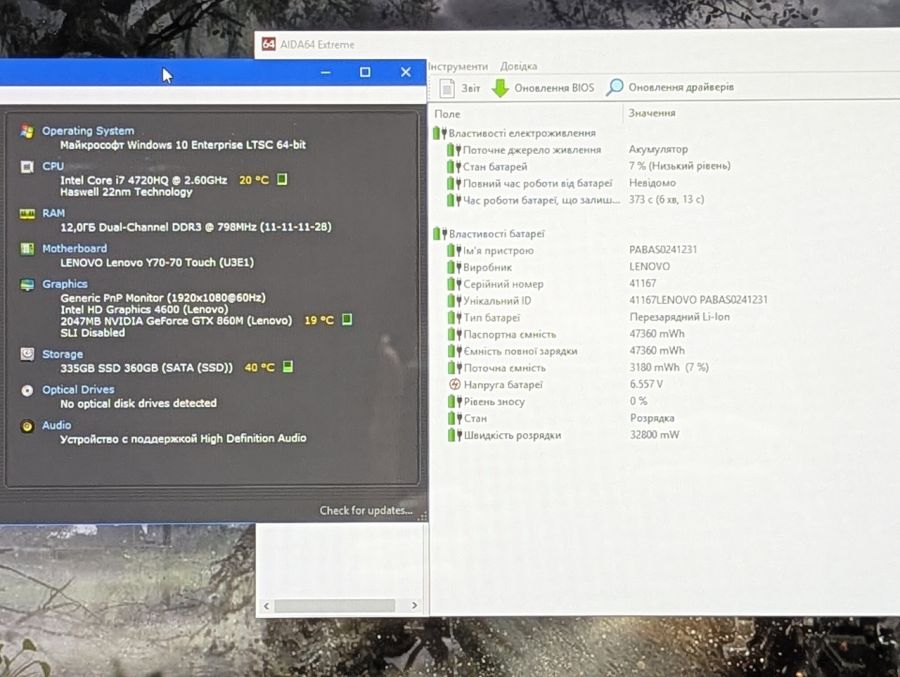
Task: Click the LENOVO Lenovo Y70-70 Touch text
Action: tap(157, 262)
